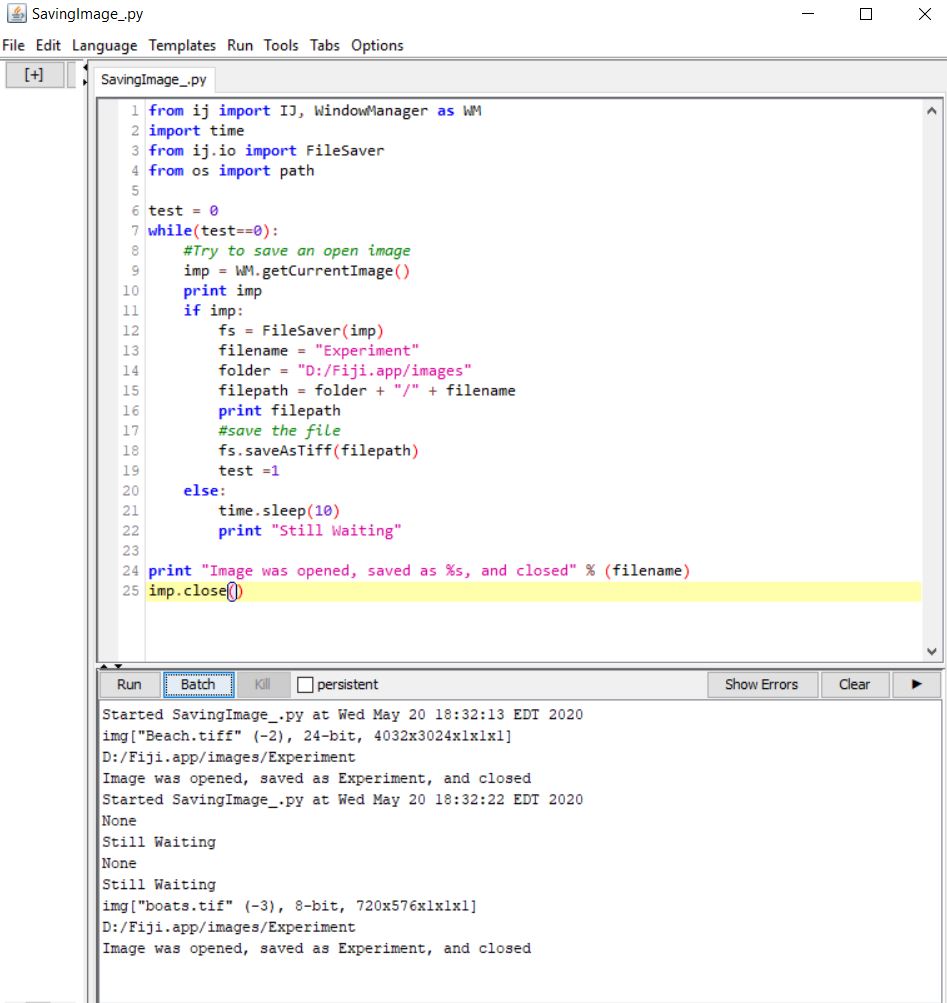Click Show Errors in the console toolbar
This screenshot has height=1003, width=947.
(762, 684)
